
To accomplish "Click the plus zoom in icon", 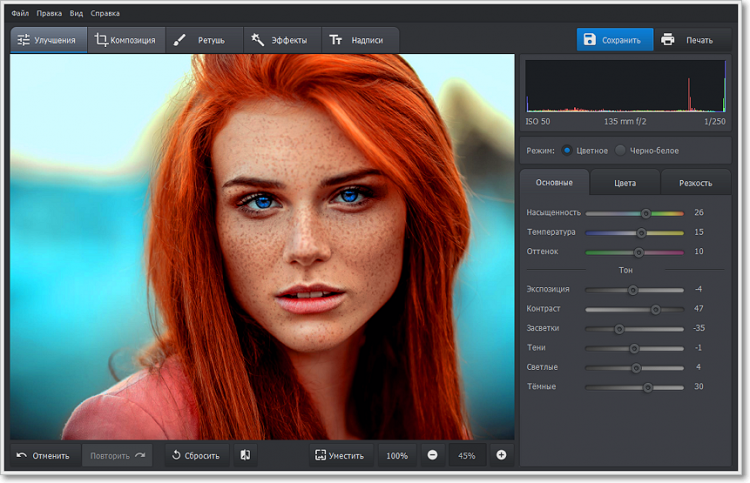I will click(501, 455).
